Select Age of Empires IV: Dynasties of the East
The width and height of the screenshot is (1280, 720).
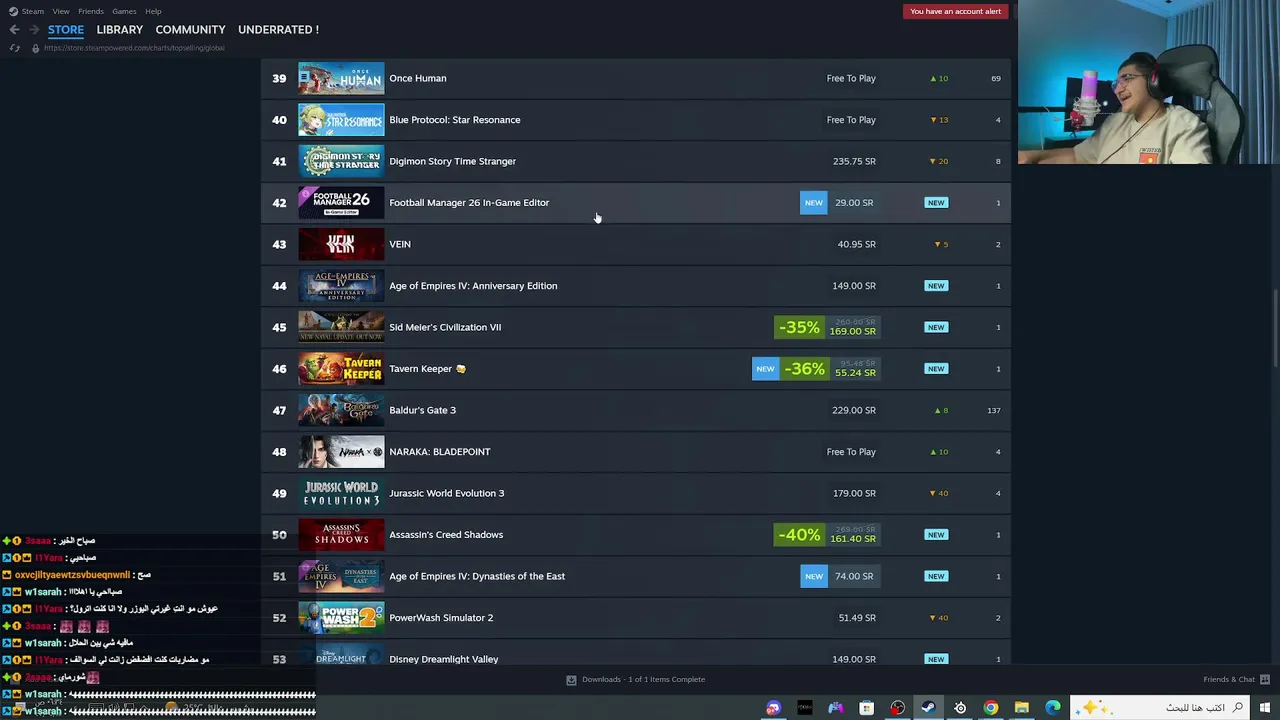(x=477, y=576)
